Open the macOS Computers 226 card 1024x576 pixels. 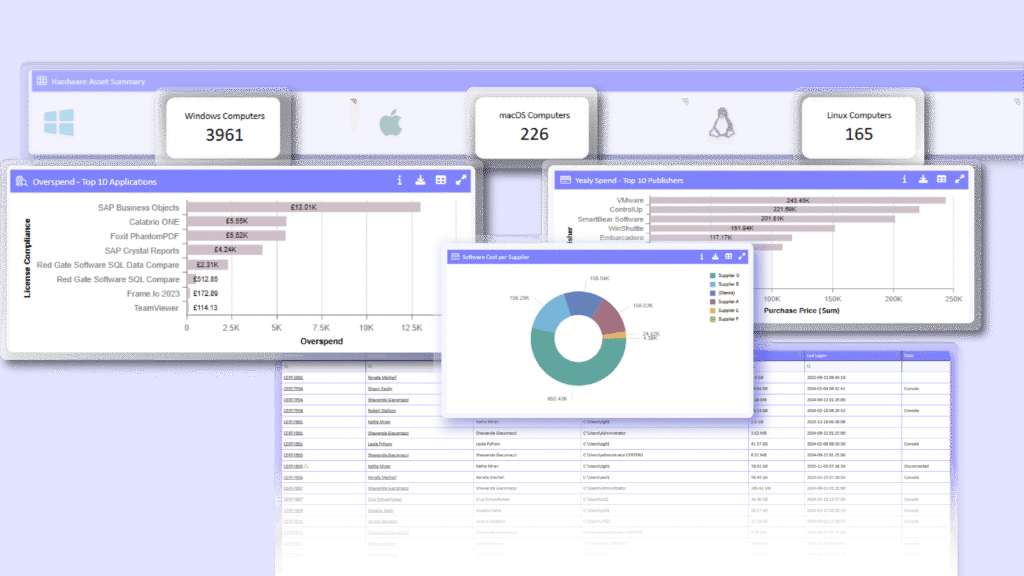tap(534, 127)
